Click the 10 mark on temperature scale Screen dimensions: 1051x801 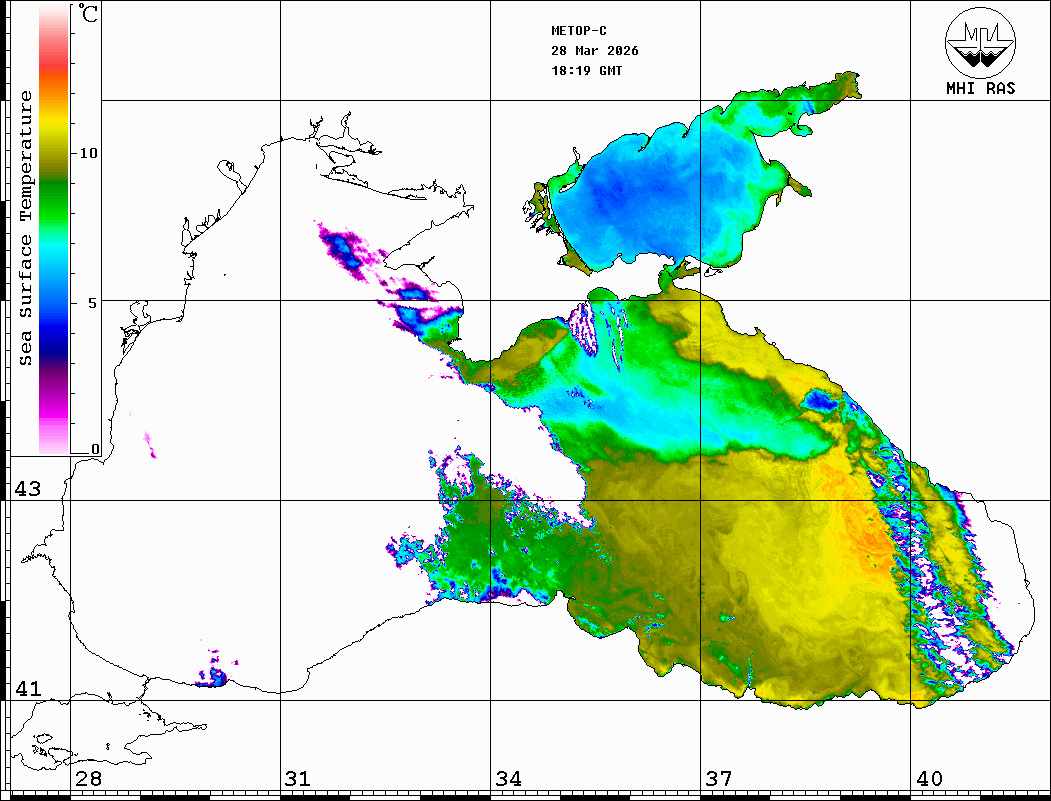click(89, 153)
